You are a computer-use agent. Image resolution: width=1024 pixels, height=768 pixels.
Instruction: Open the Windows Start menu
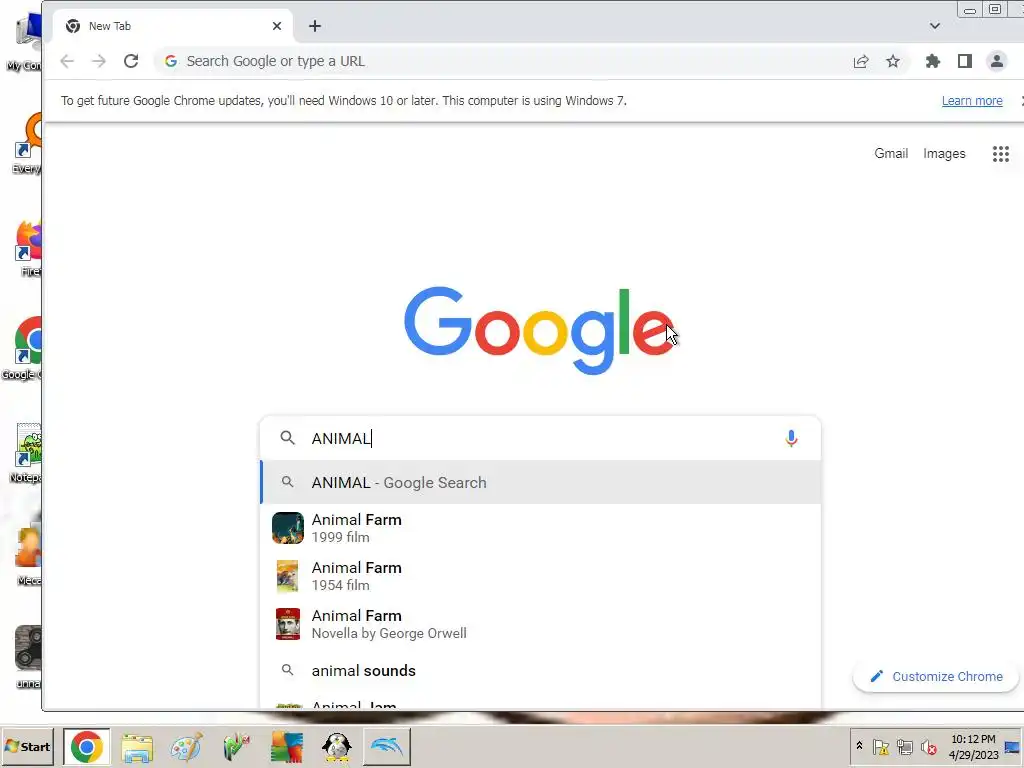[27, 746]
